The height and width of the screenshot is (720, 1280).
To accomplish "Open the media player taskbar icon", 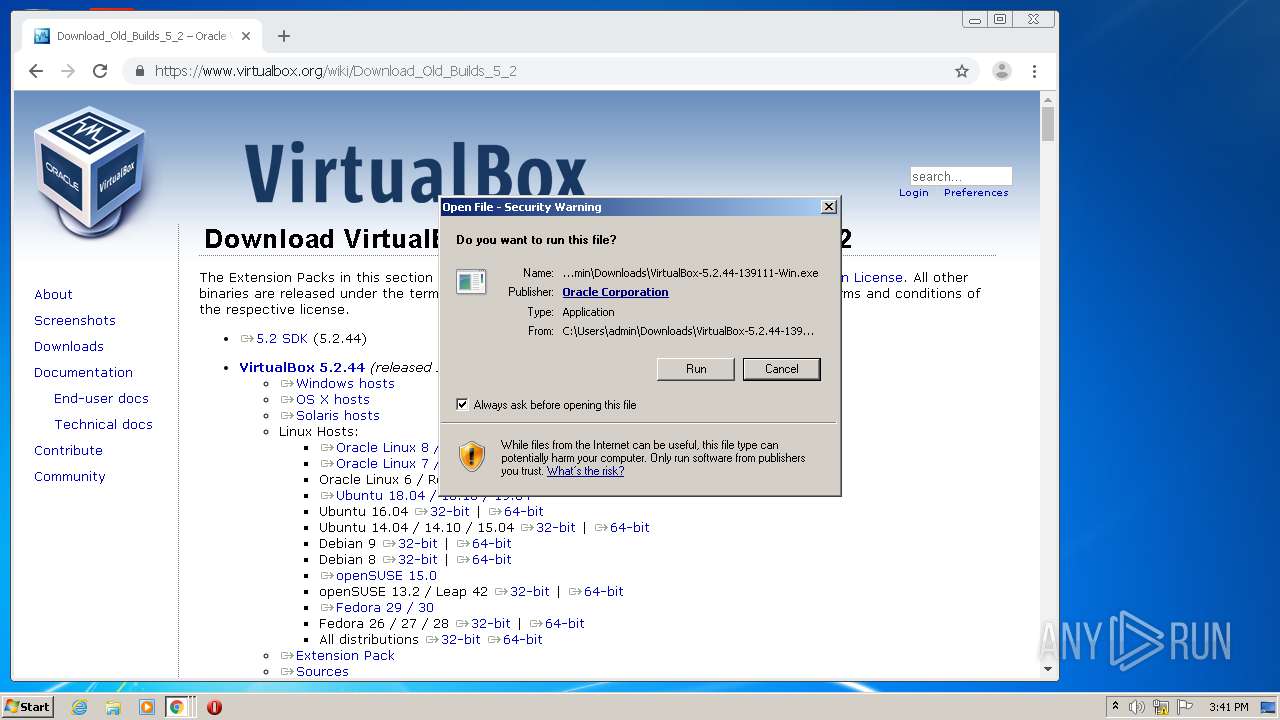I will [x=147, y=707].
